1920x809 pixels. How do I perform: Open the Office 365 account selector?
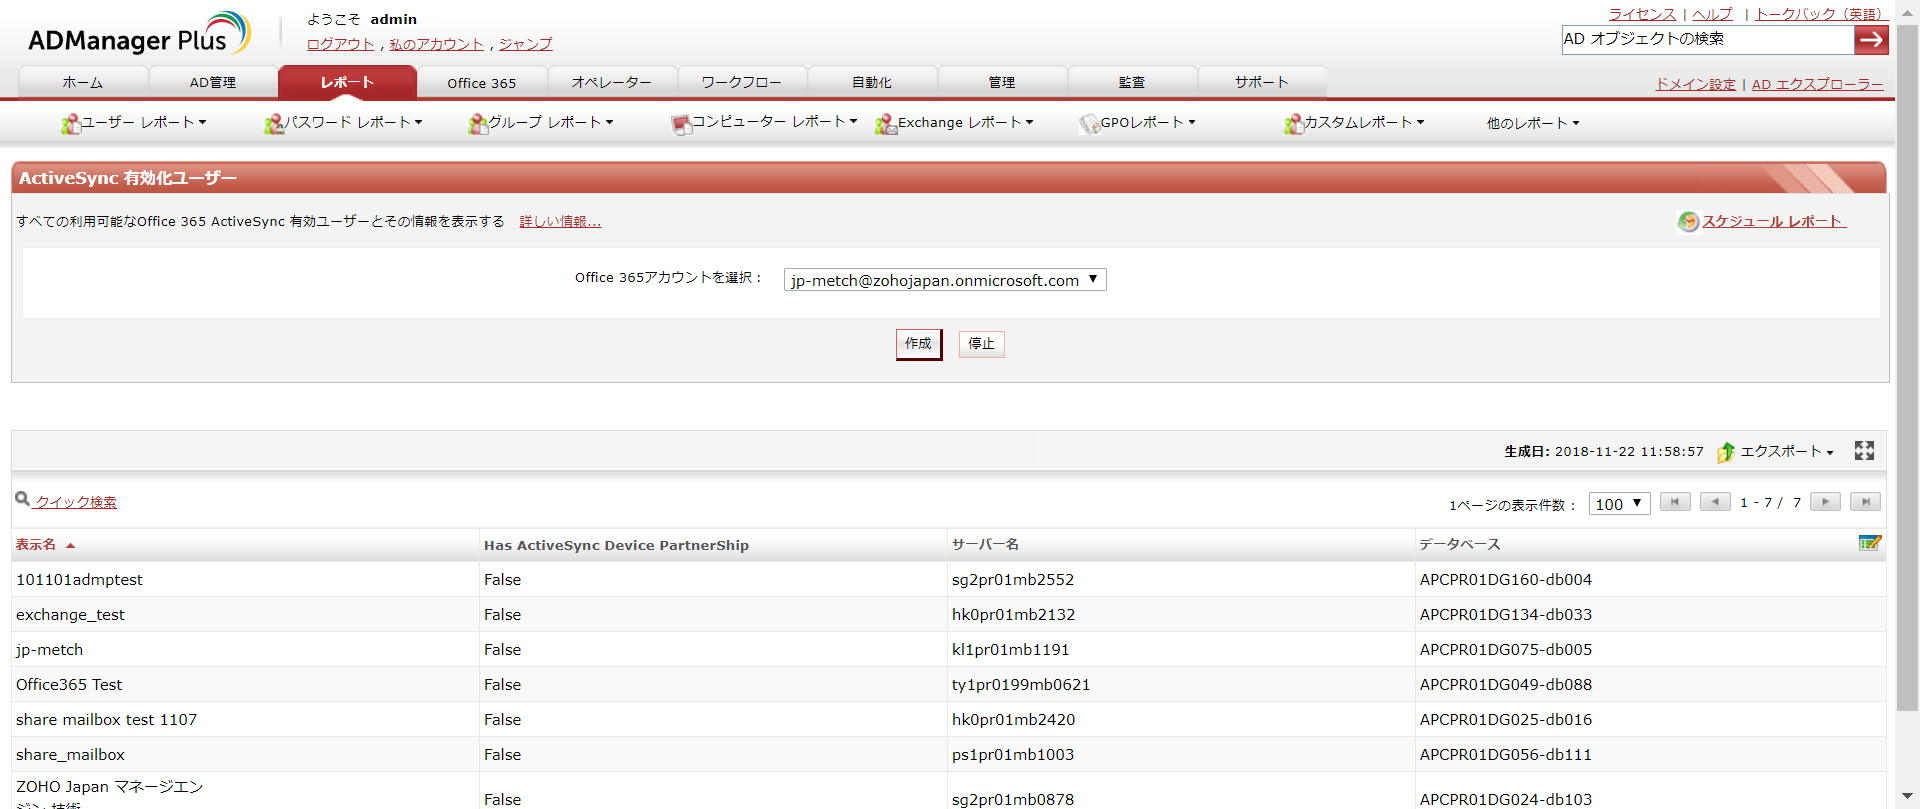[x=945, y=280]
